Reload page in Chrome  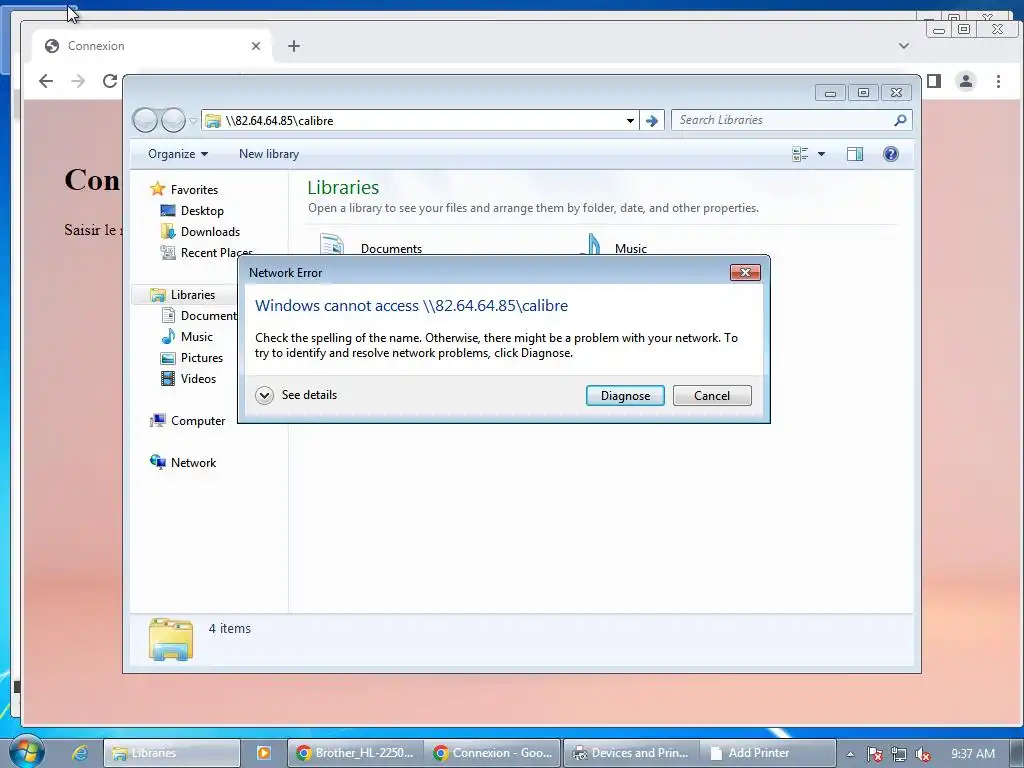coord(110,81)
